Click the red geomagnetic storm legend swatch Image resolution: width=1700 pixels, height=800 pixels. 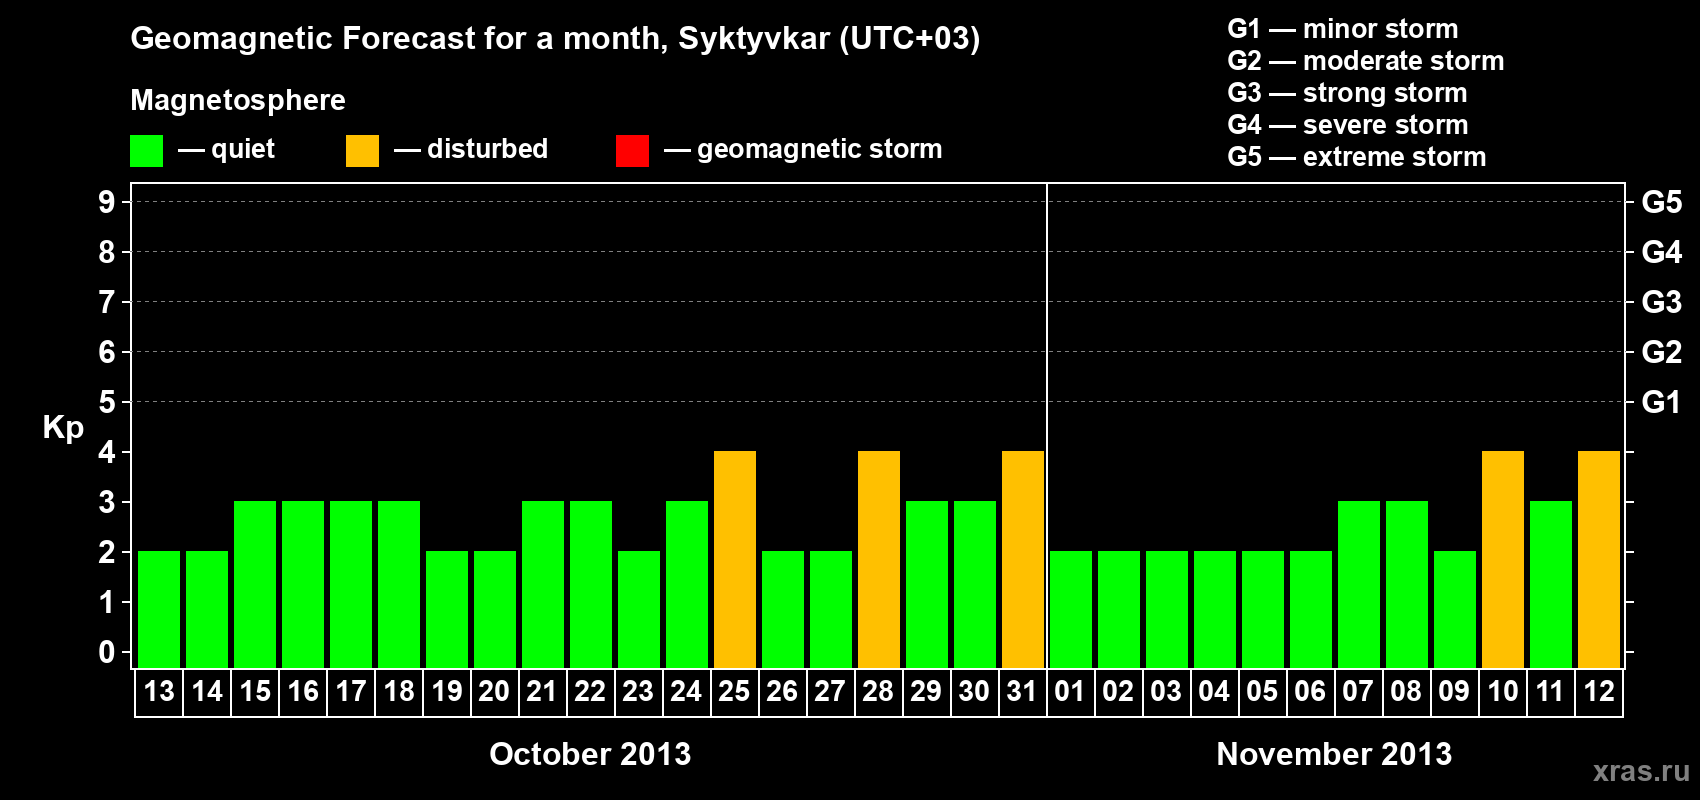point(632,151)
